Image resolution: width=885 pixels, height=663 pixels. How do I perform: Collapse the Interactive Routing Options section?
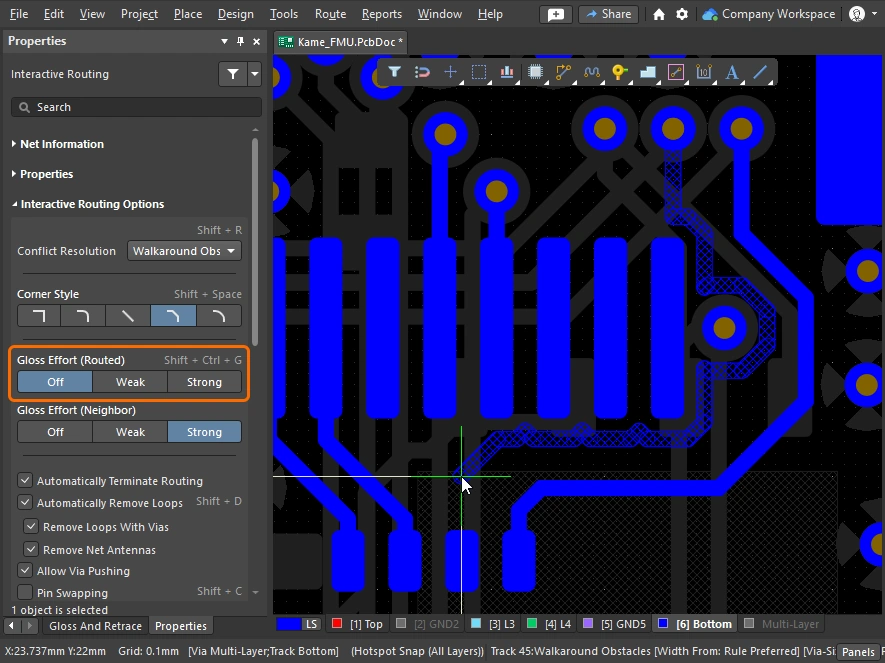point(92,204)
